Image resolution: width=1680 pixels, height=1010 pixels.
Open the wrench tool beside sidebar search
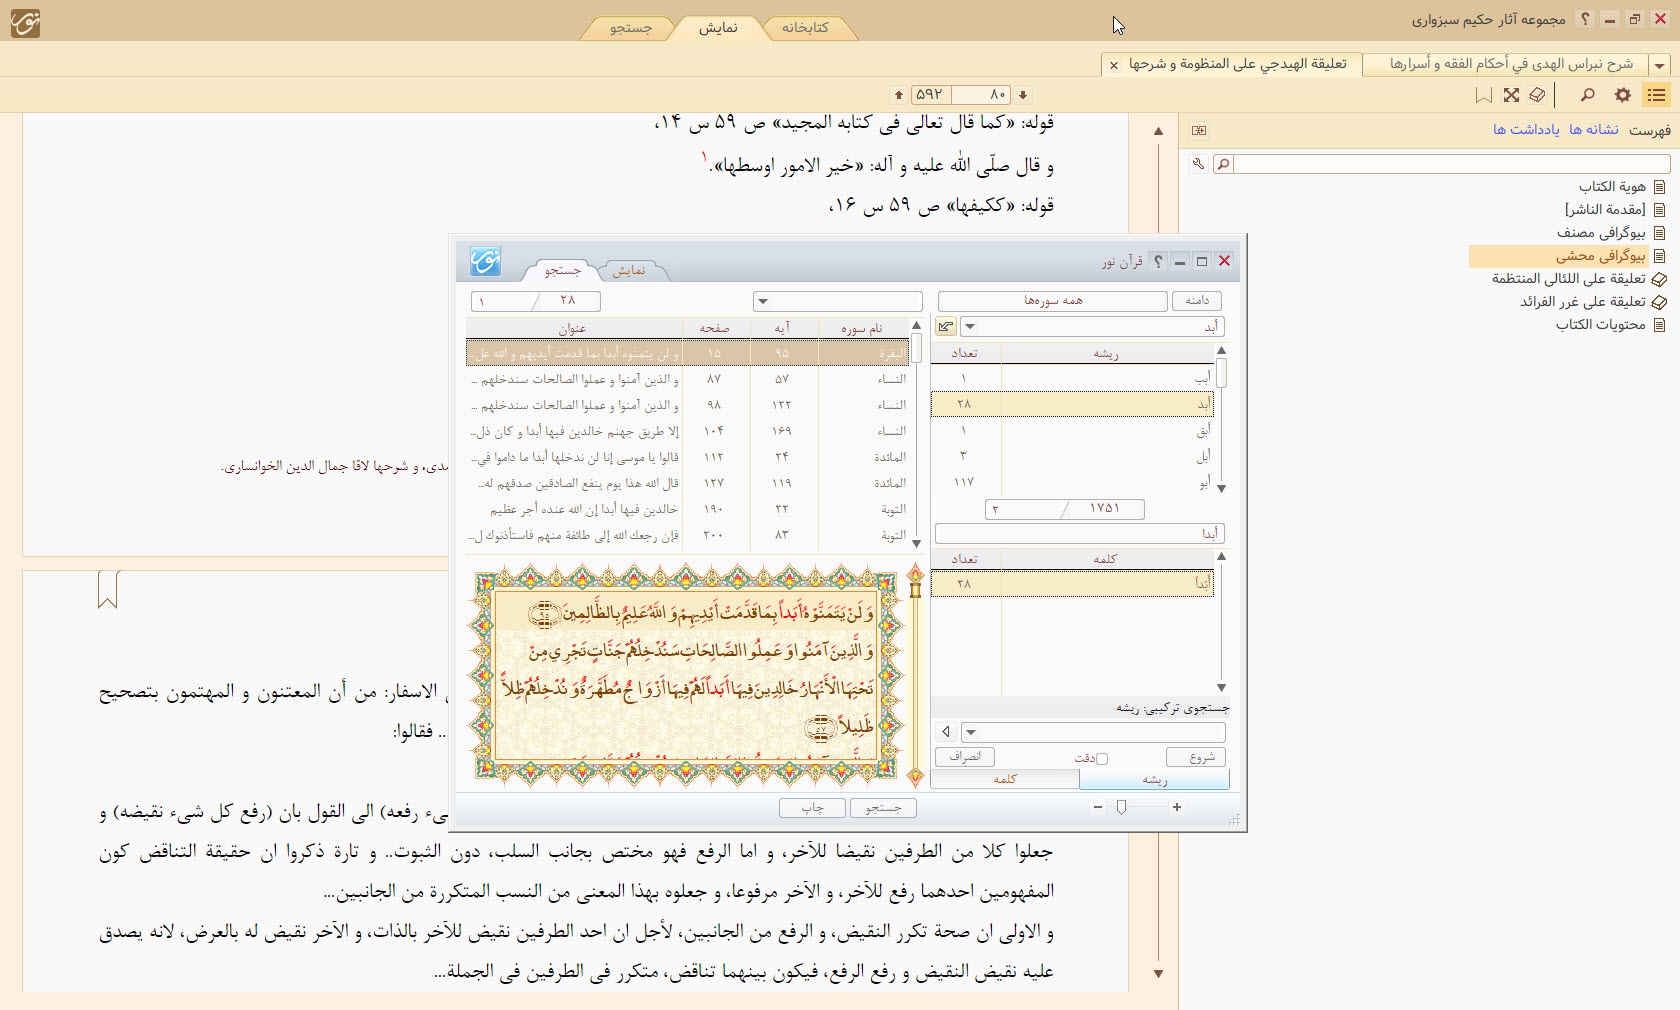pos(1198,163)
